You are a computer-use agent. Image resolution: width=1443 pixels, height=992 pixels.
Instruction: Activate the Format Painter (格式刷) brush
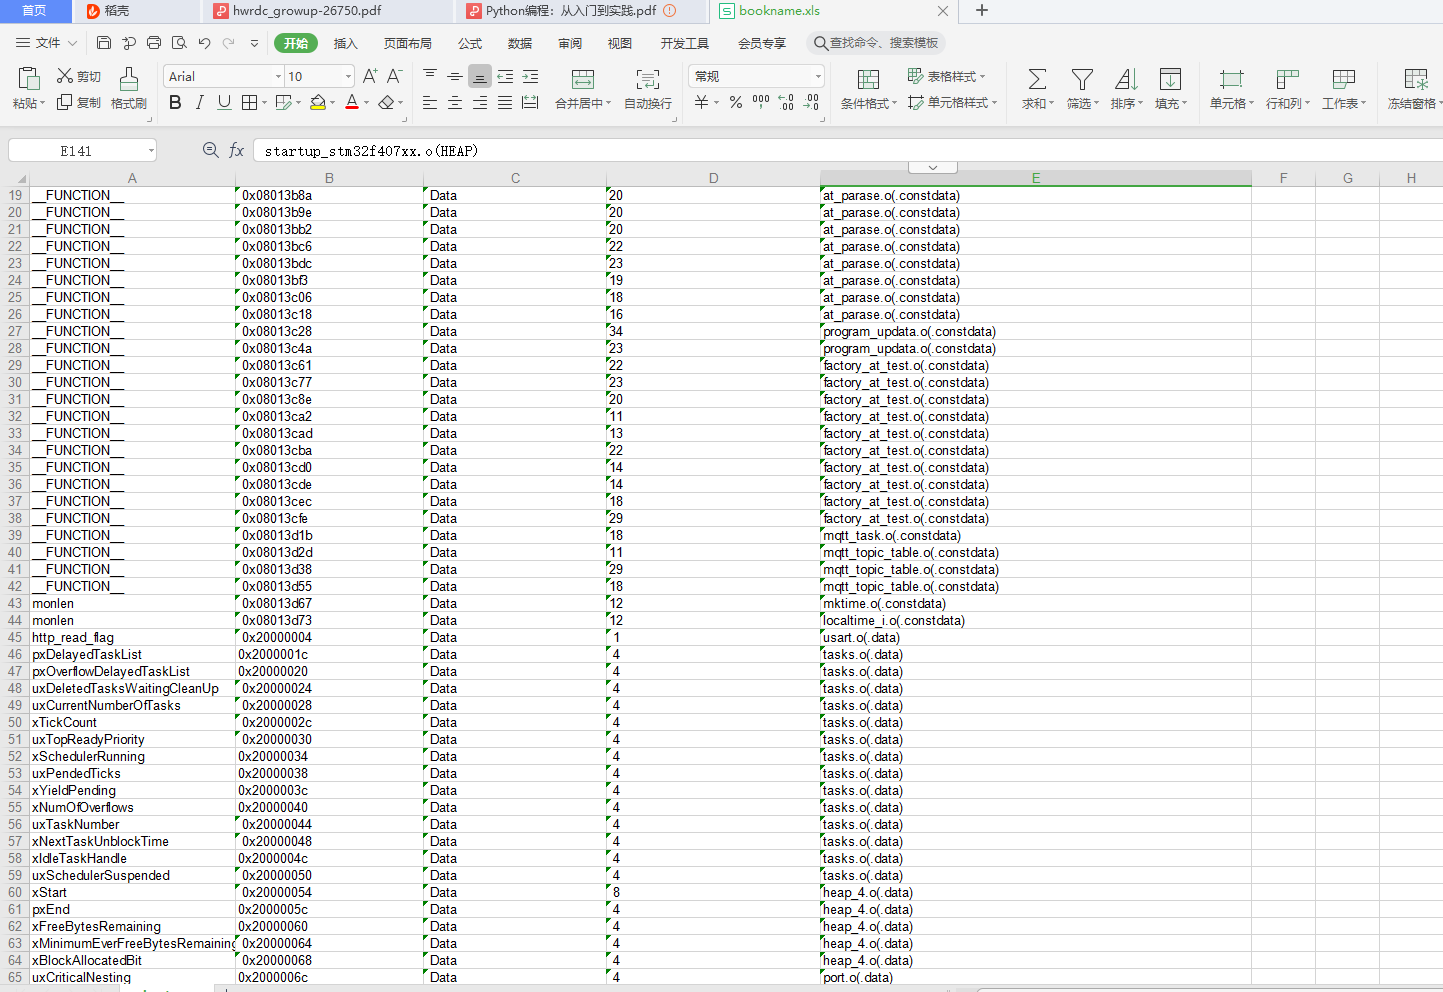(129, 79)
